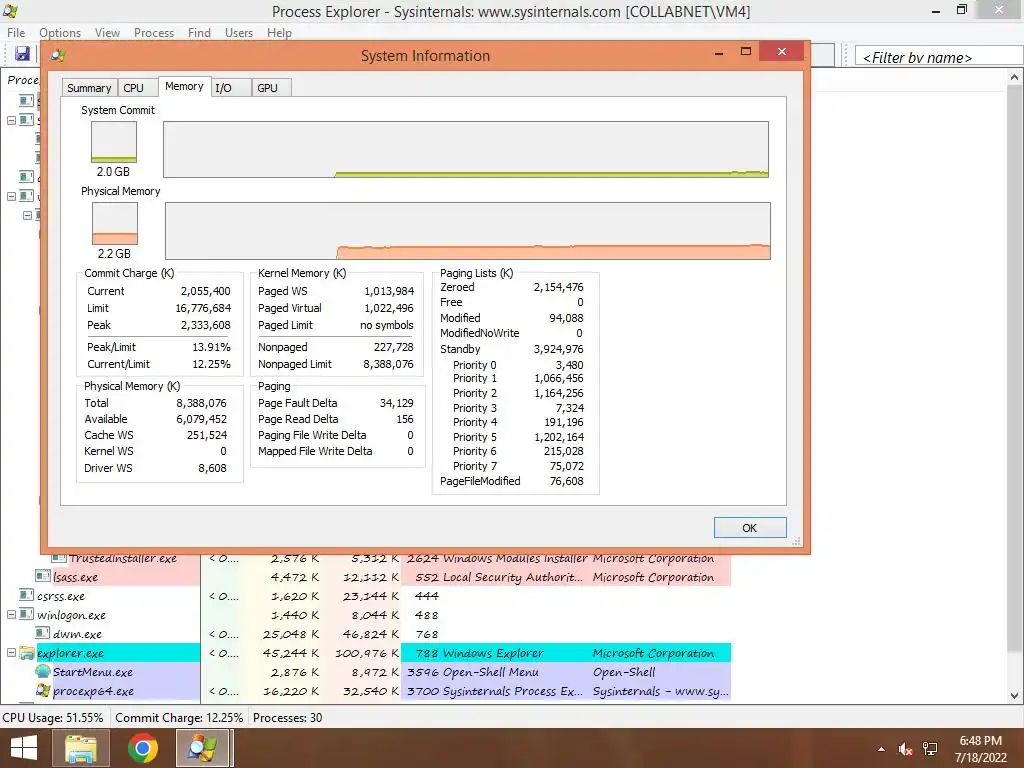Switch to the Summary tab
The image size is (1024, 768).
tap(89, 88)
